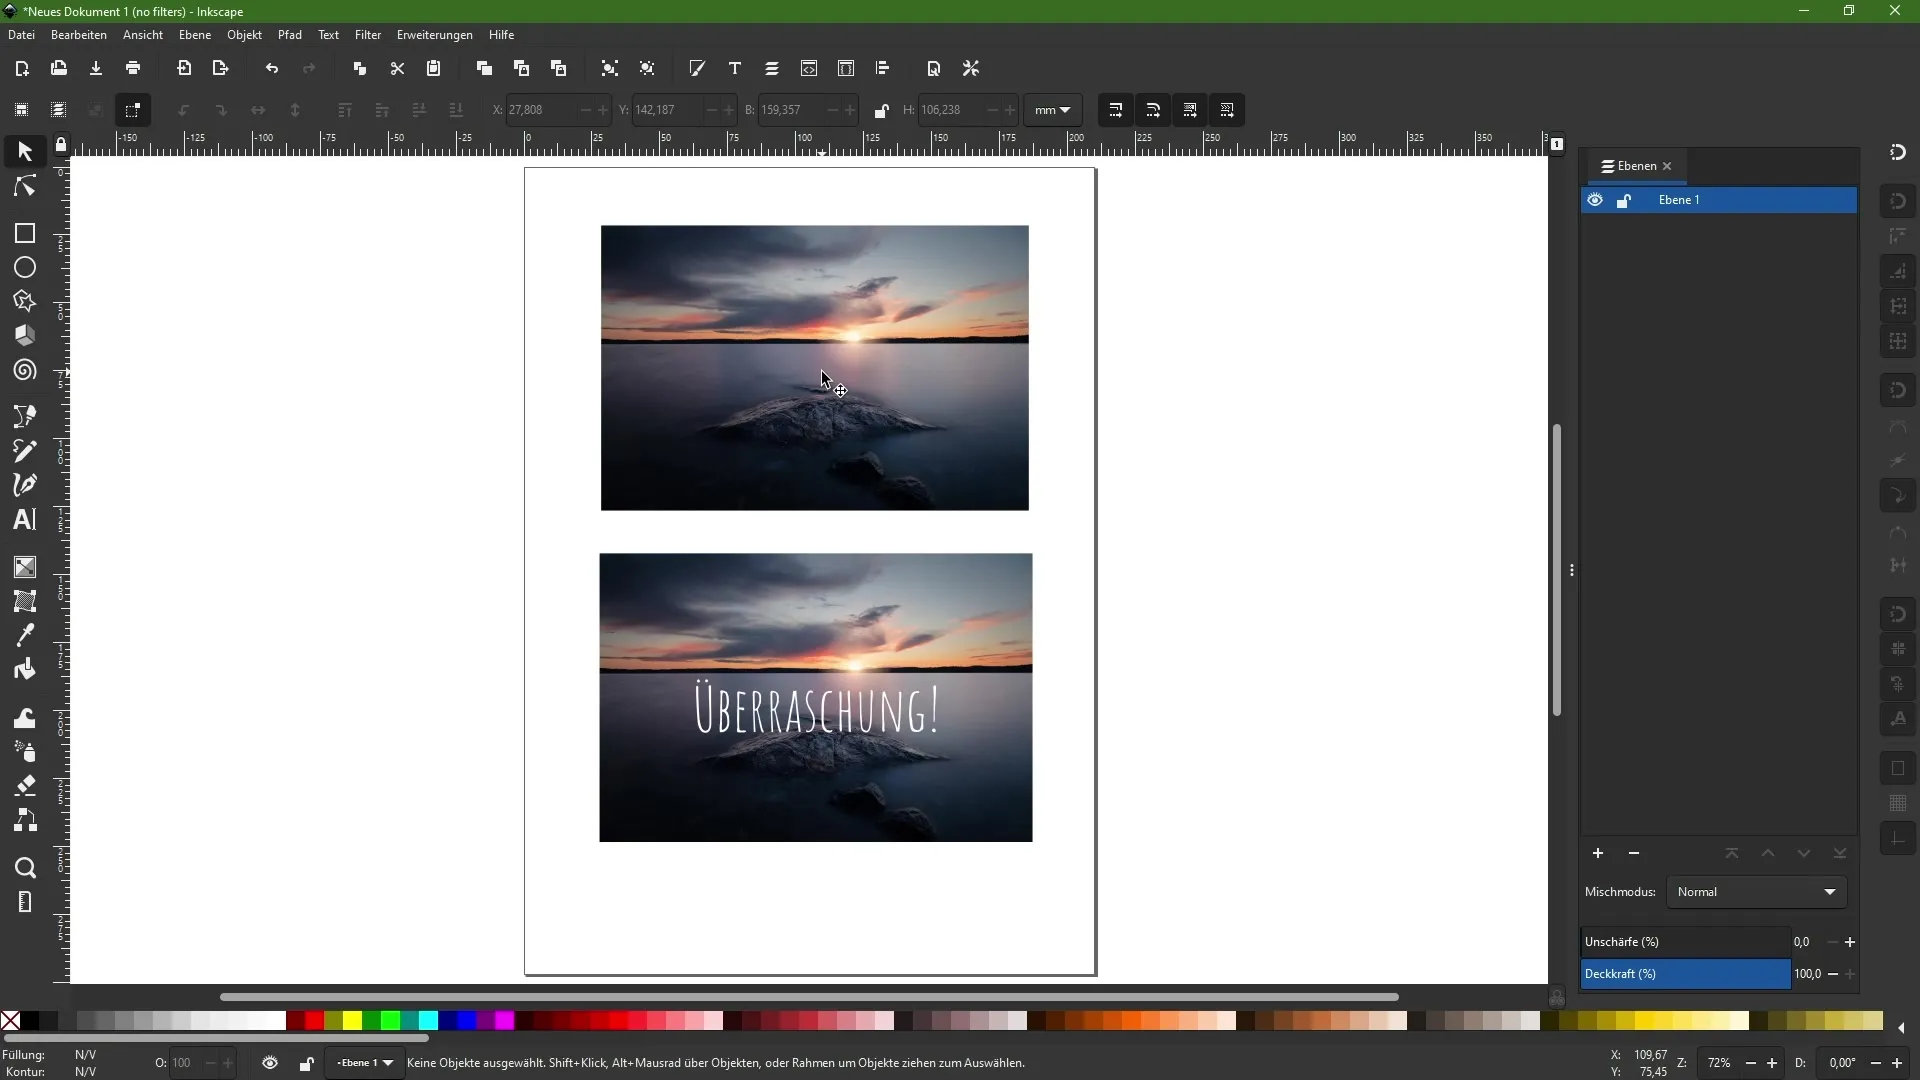Click the Remove layer minus button
The image size is (1920, 1080).
tap(1635, 853)
